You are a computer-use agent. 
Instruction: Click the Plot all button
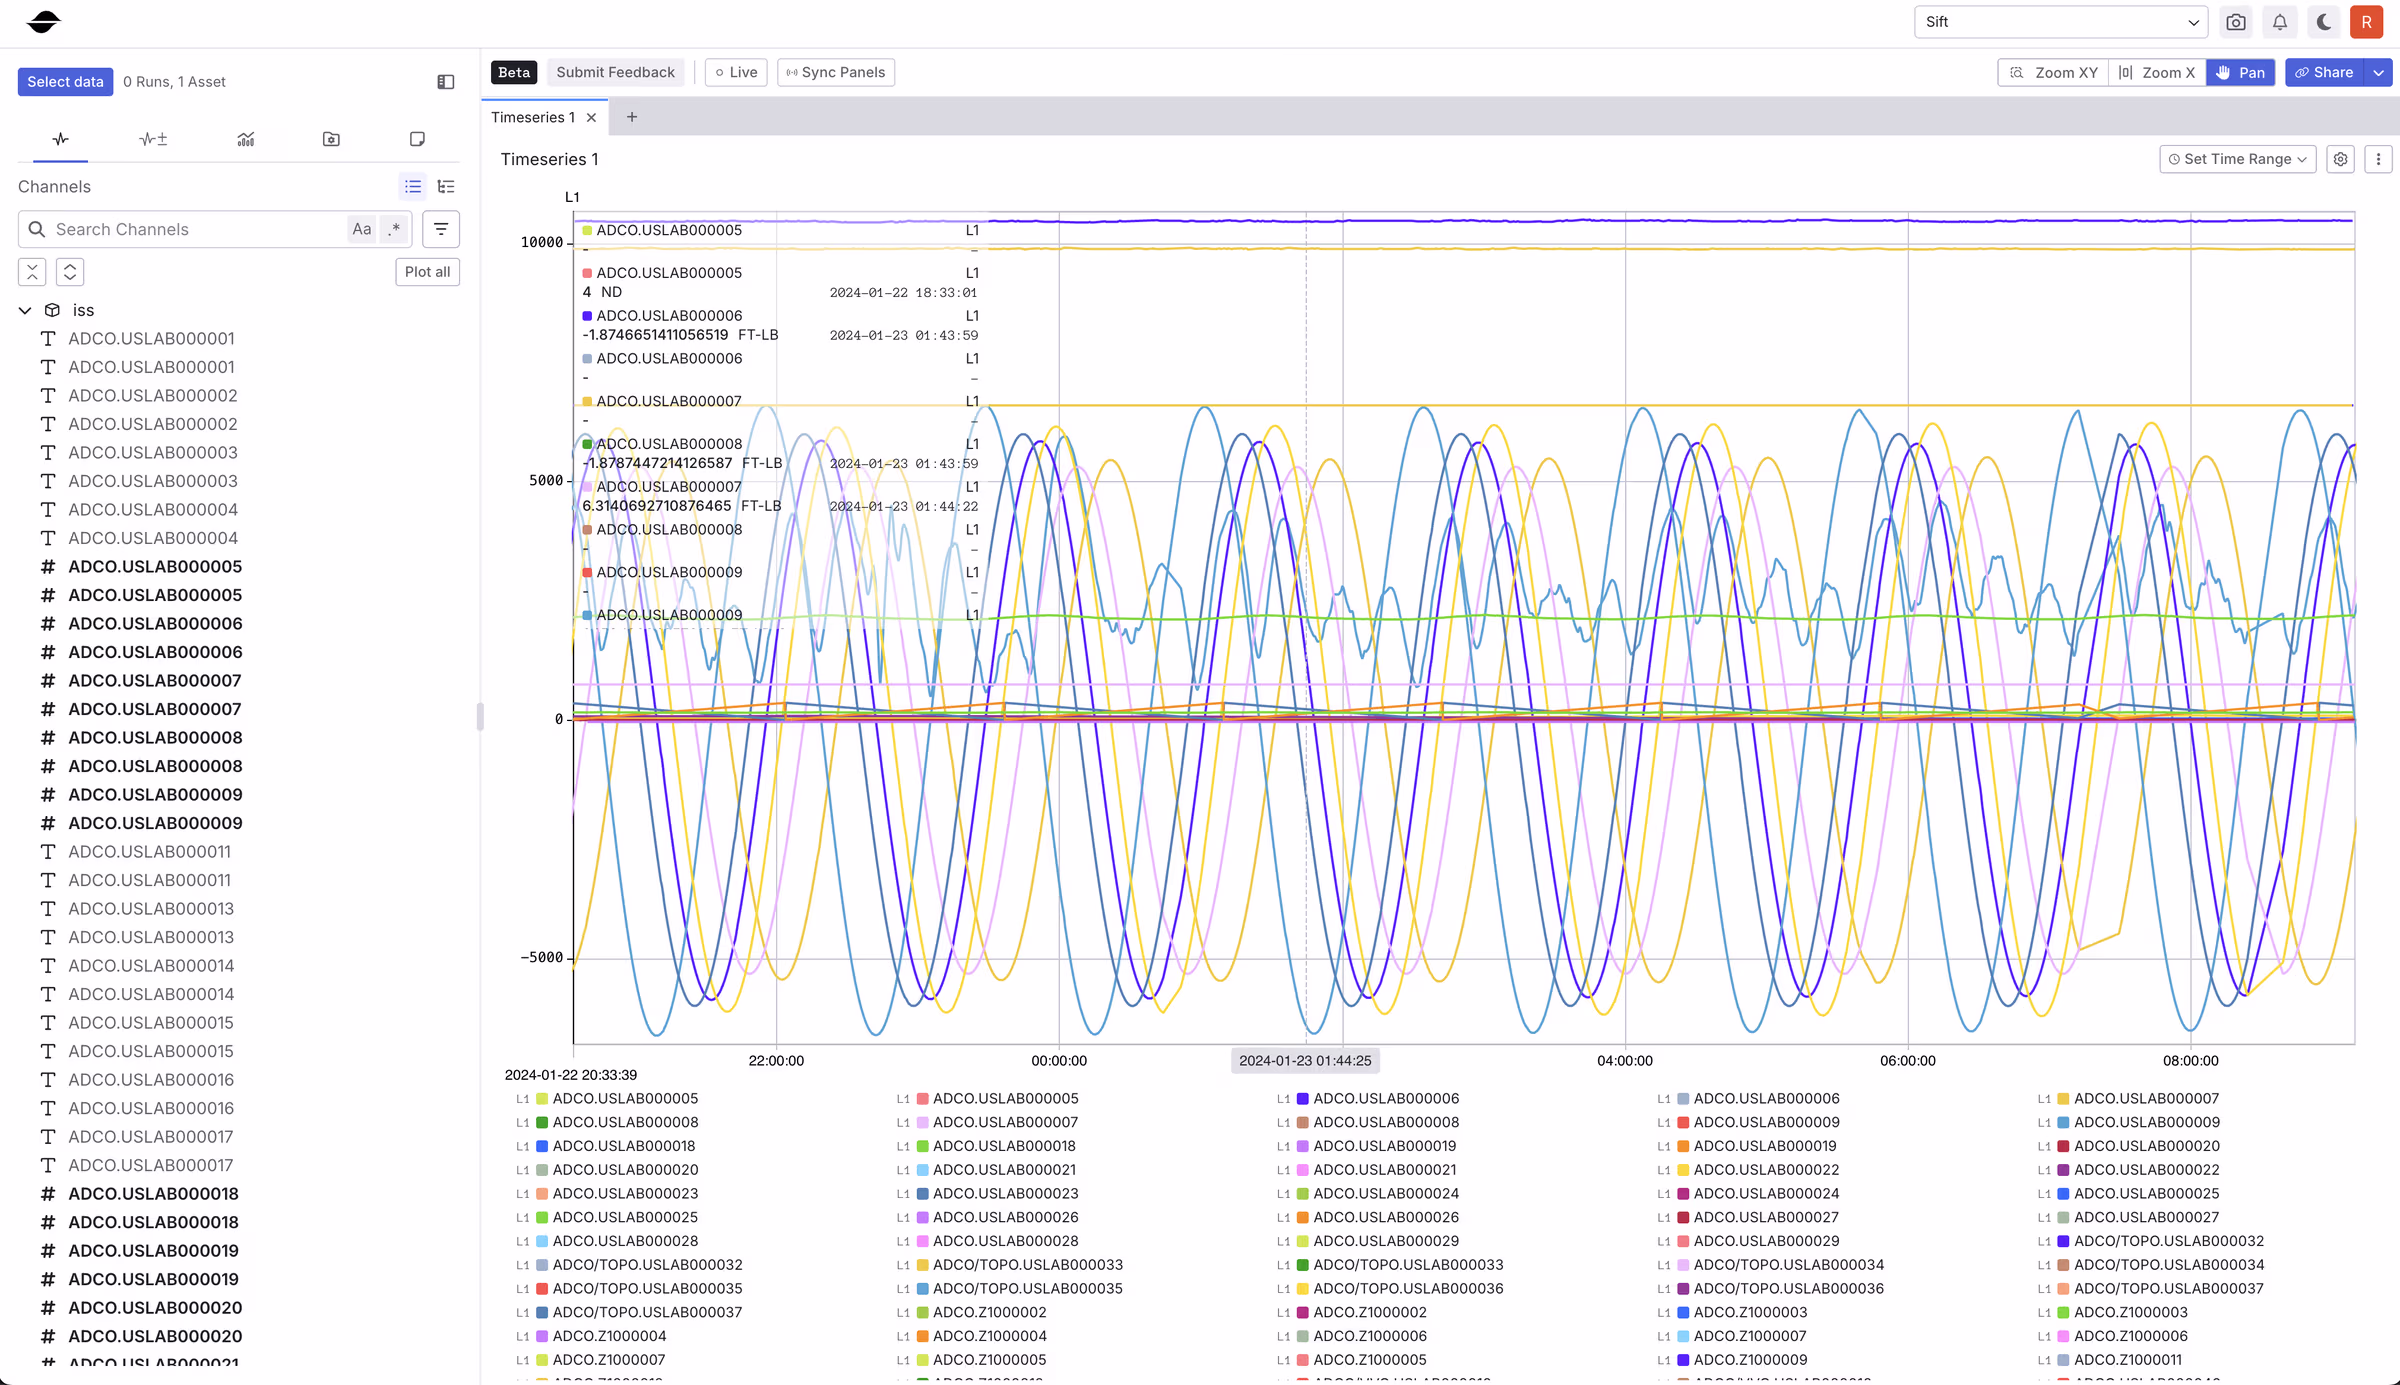[427, 272]
